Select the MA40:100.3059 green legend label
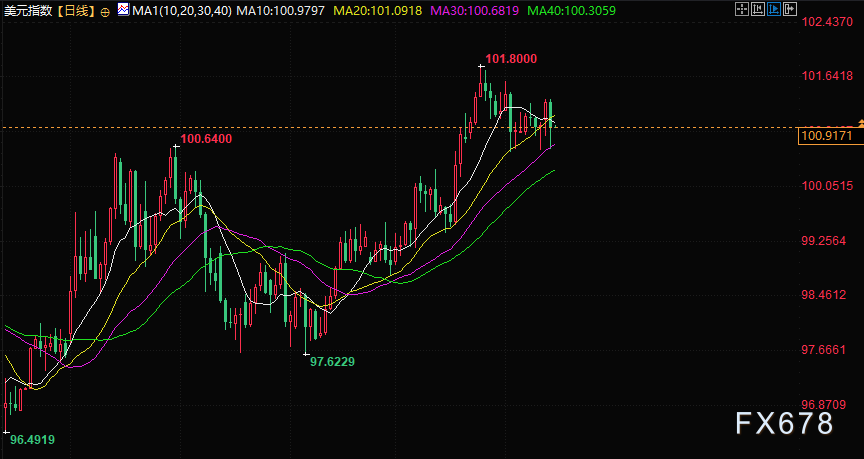Image resolution: width=864 pixels, height=459 pixels. (571, 10)
